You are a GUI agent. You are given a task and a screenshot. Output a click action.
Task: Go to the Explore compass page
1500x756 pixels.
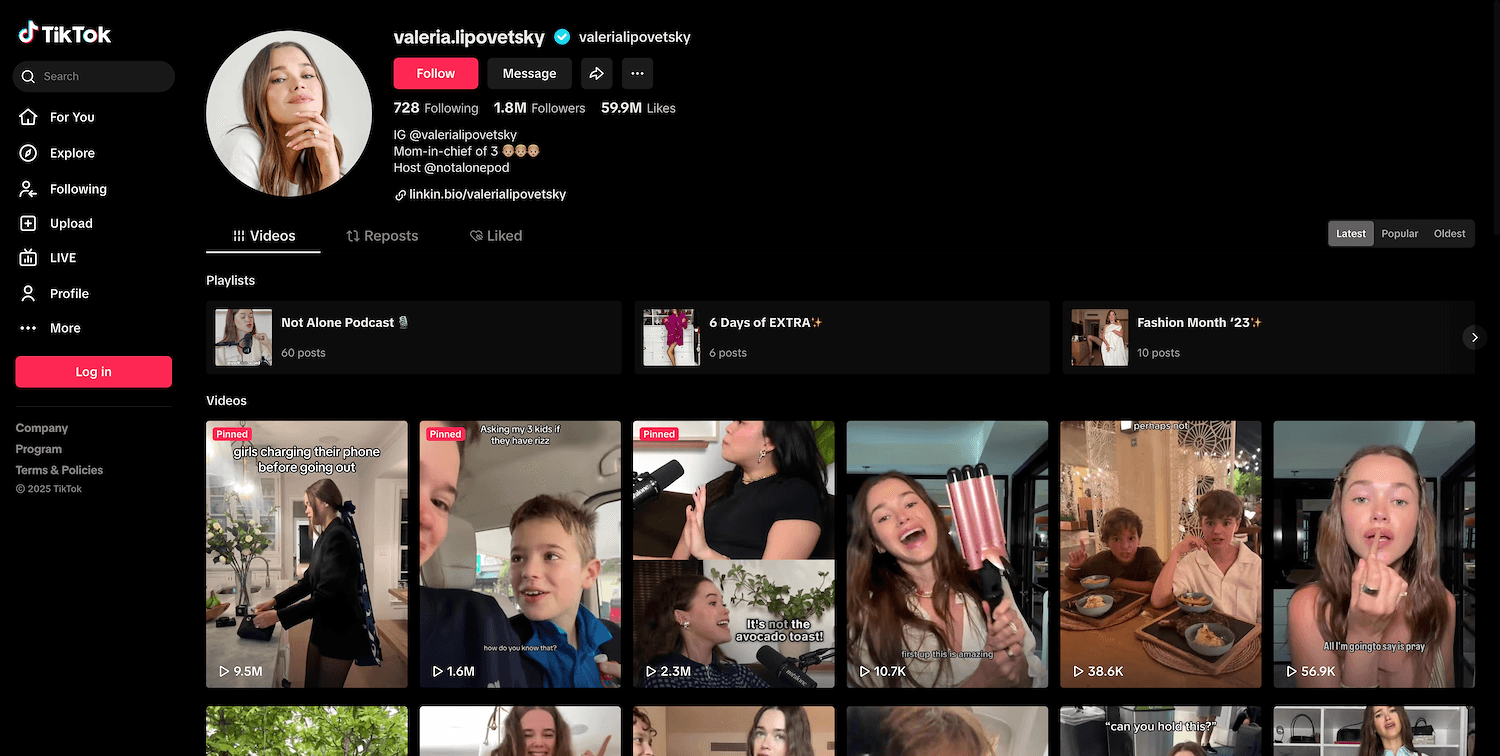71,153
